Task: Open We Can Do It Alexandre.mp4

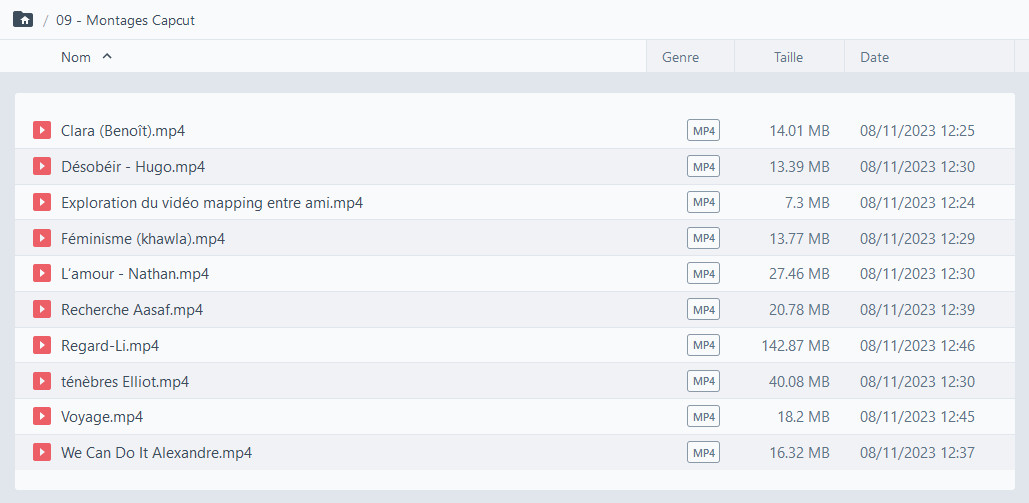Action: point(156,452)
